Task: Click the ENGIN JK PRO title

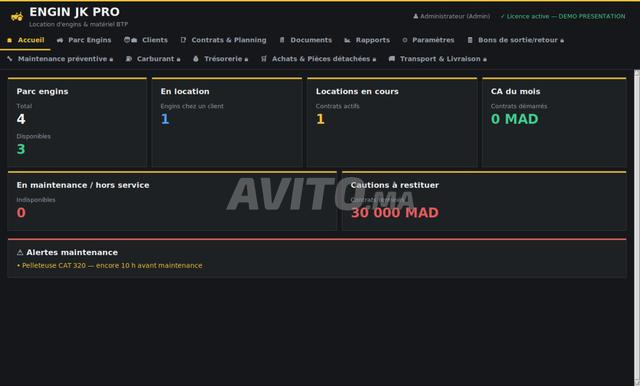Action: tap(74, 12)
